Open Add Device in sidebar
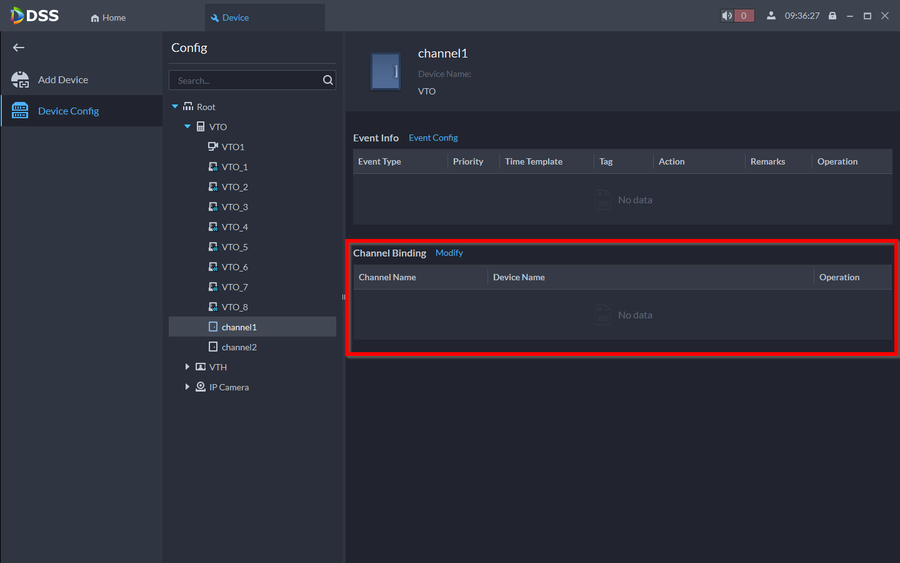 62,80
